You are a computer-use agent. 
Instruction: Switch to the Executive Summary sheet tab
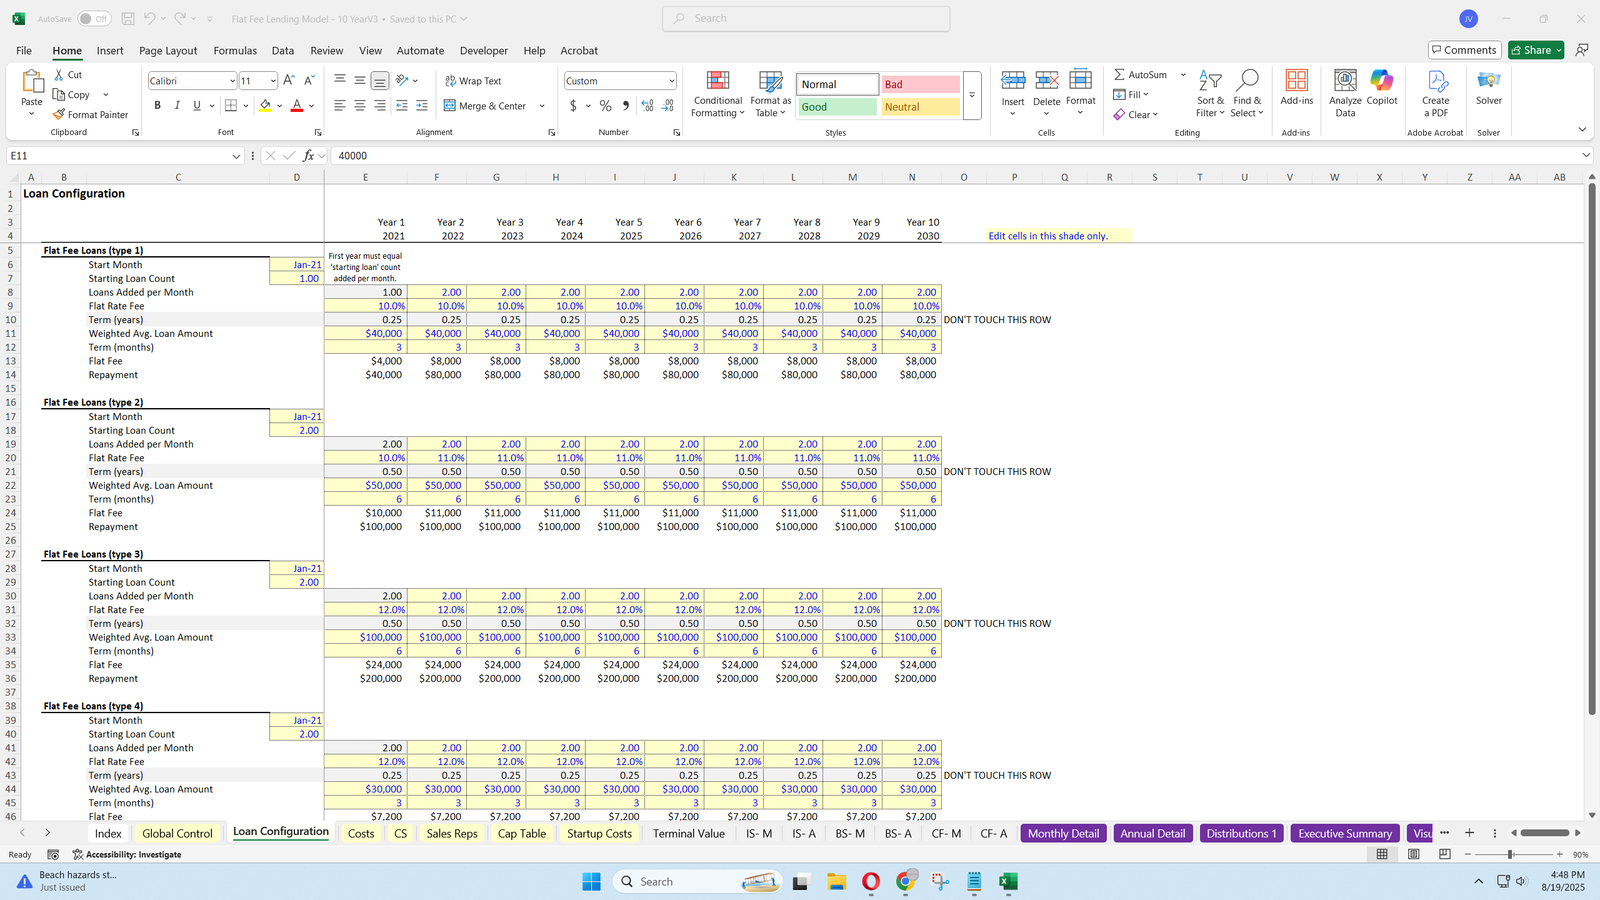coord(1344,833)
